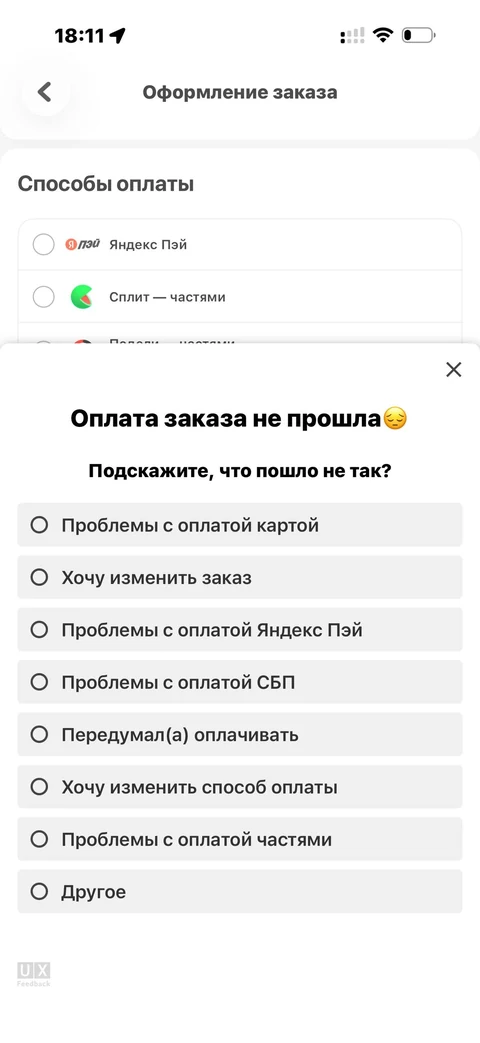Select "Хочу изменить способ оплаты"
Viewport: 480px width, 1043px height.
pyautogui.click(x=239, y=787)
